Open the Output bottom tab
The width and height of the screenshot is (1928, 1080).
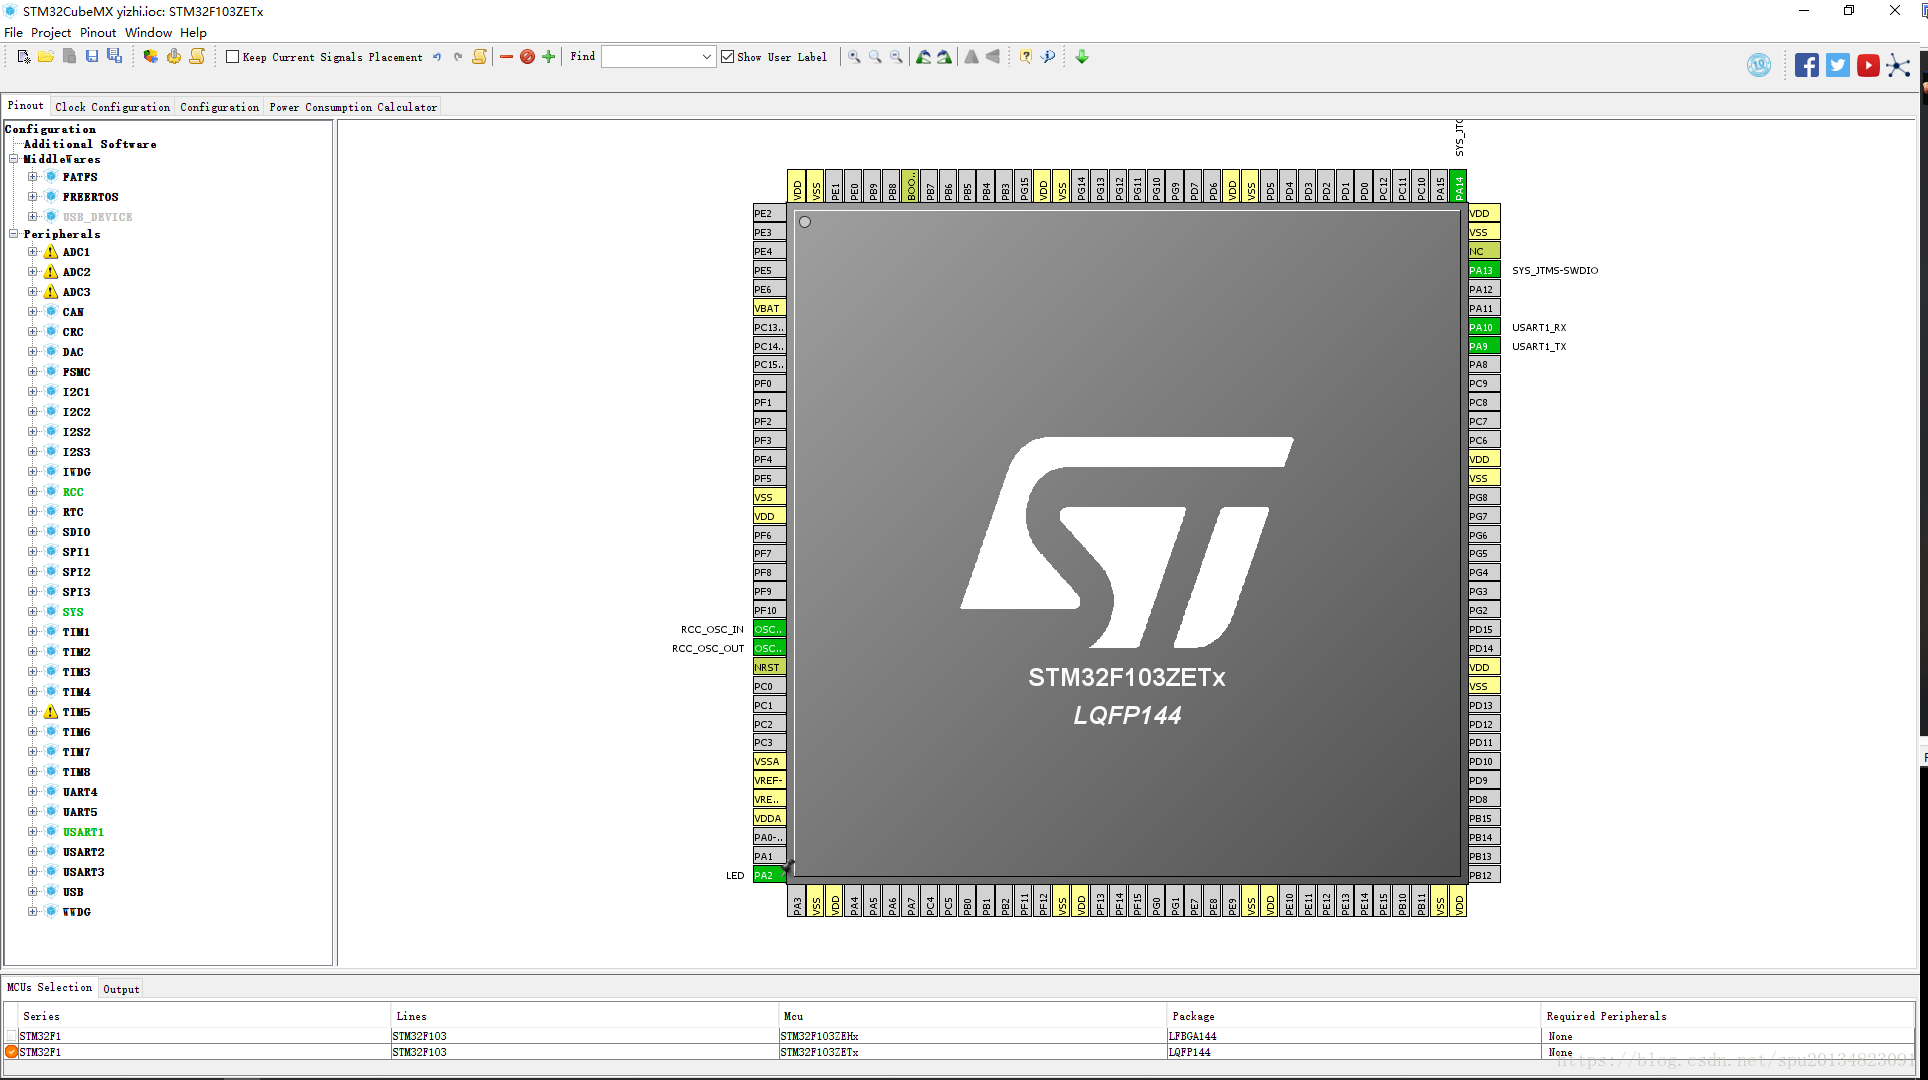pyautogui.click(x=121, y=989)
